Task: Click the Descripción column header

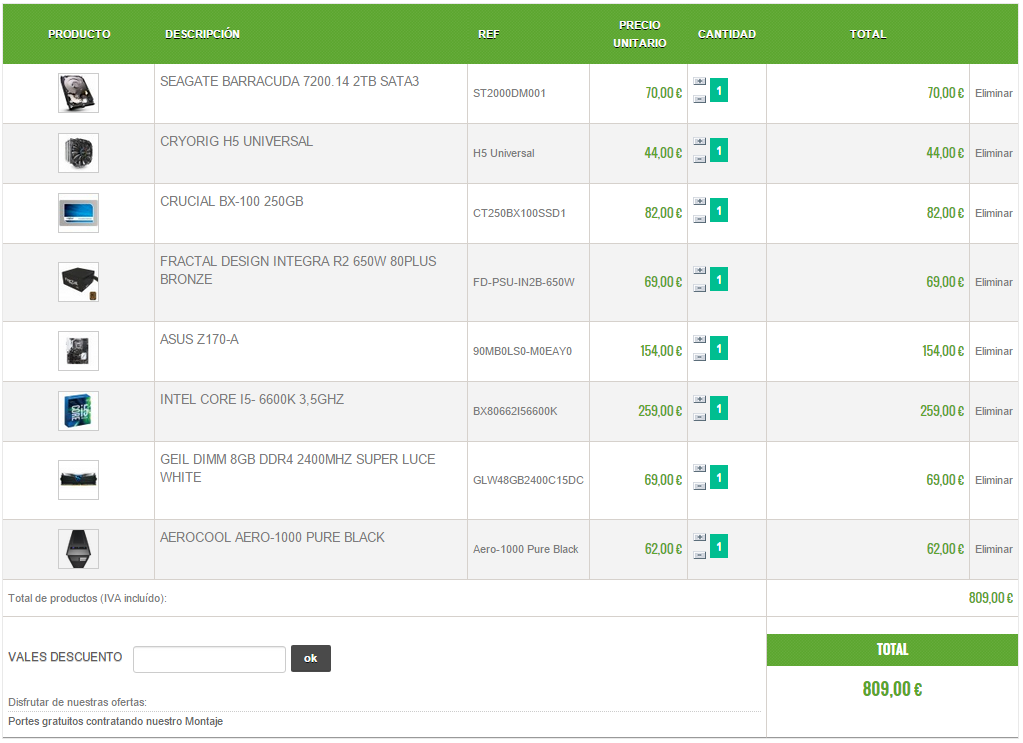Action: (202, 35)
